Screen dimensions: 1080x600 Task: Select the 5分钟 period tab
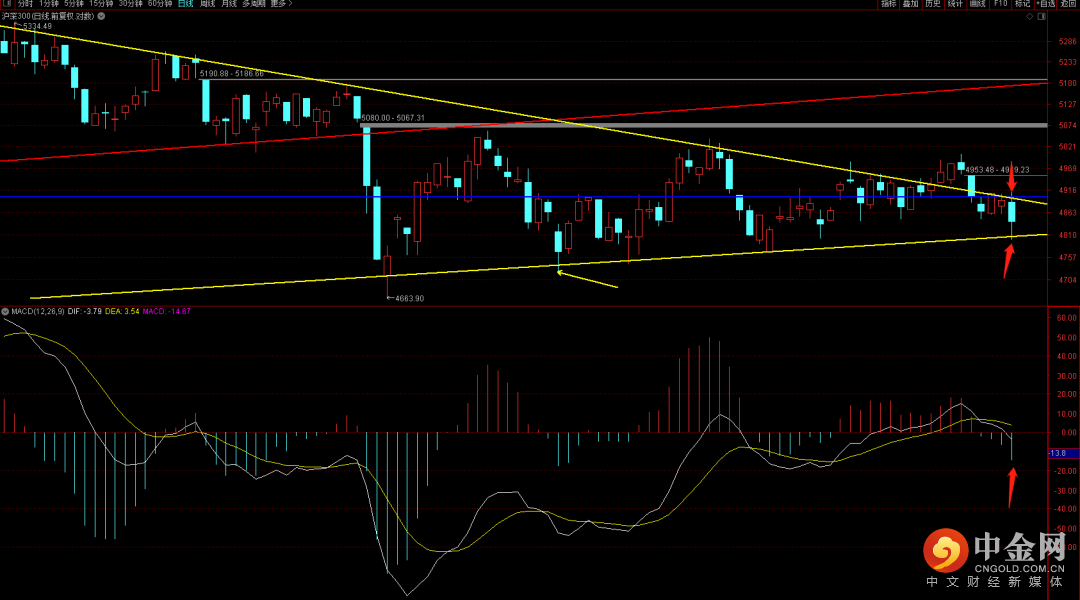(74, 3)
